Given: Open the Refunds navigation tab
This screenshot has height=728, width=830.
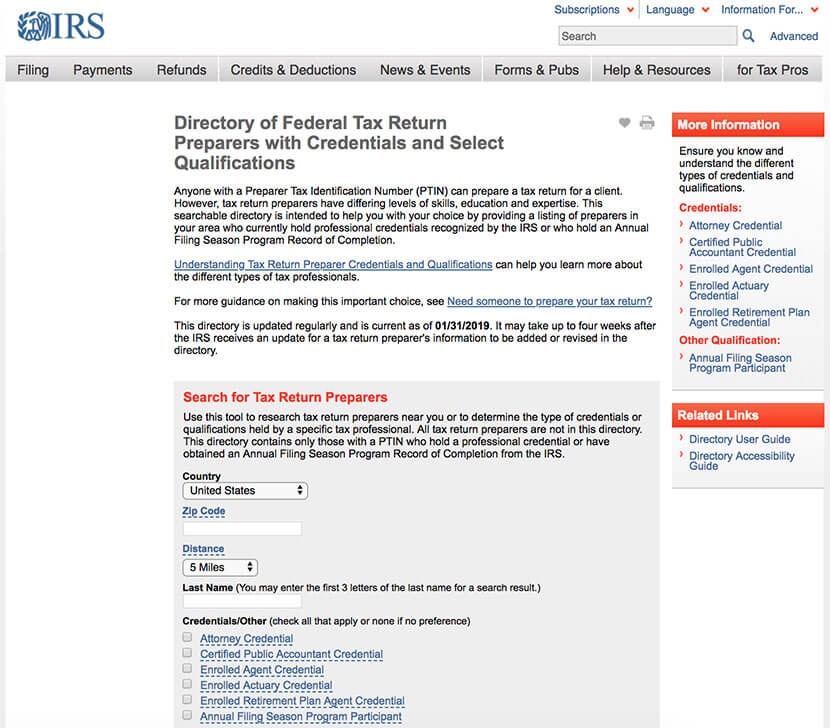Looking at the screenshot, I should 181,70.
